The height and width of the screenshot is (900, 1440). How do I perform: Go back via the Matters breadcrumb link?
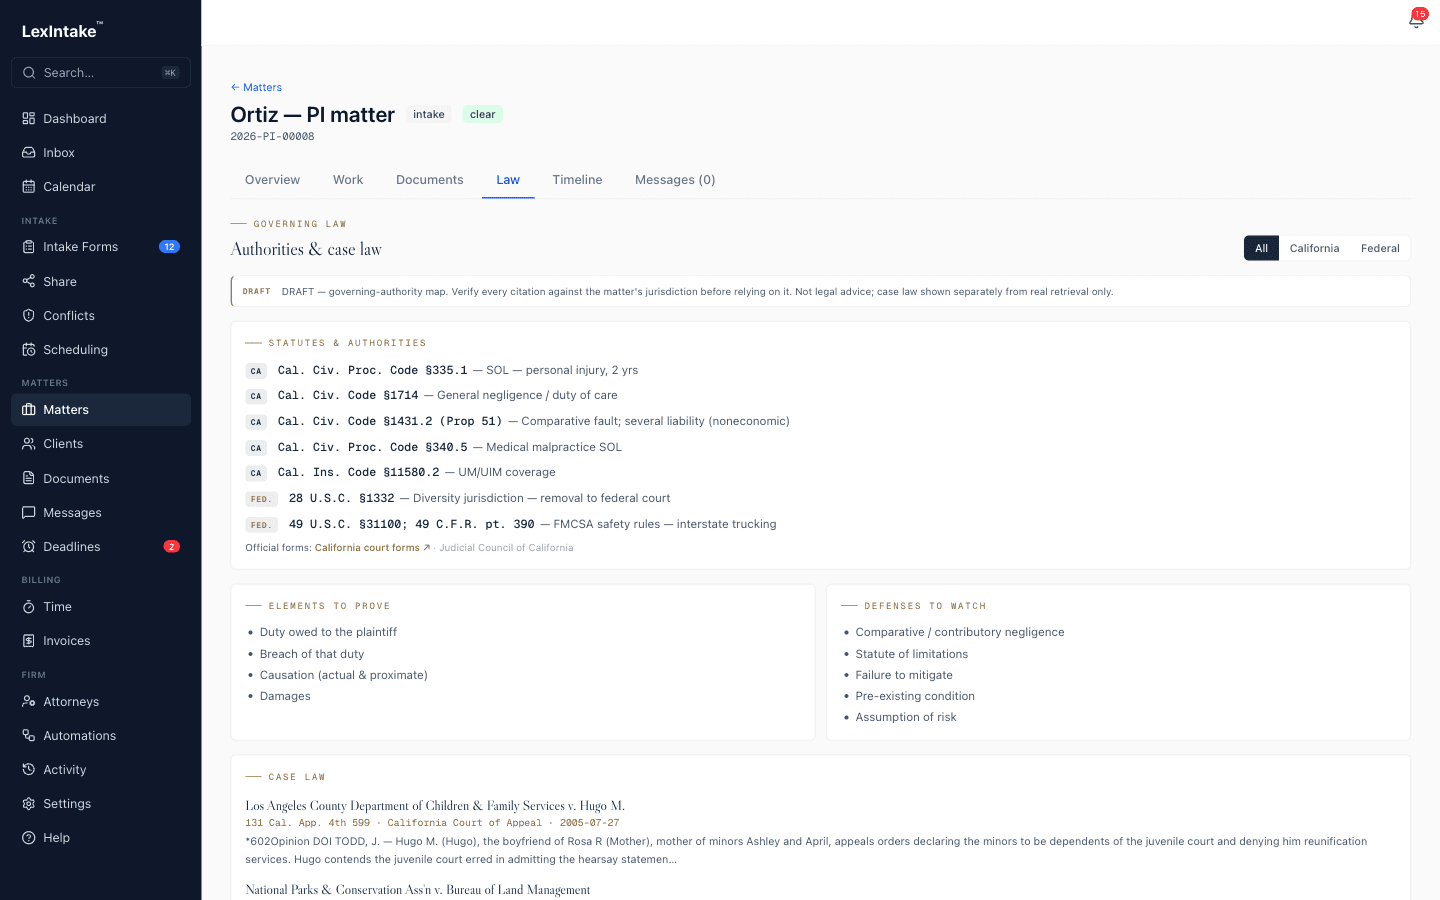[256, 87]
